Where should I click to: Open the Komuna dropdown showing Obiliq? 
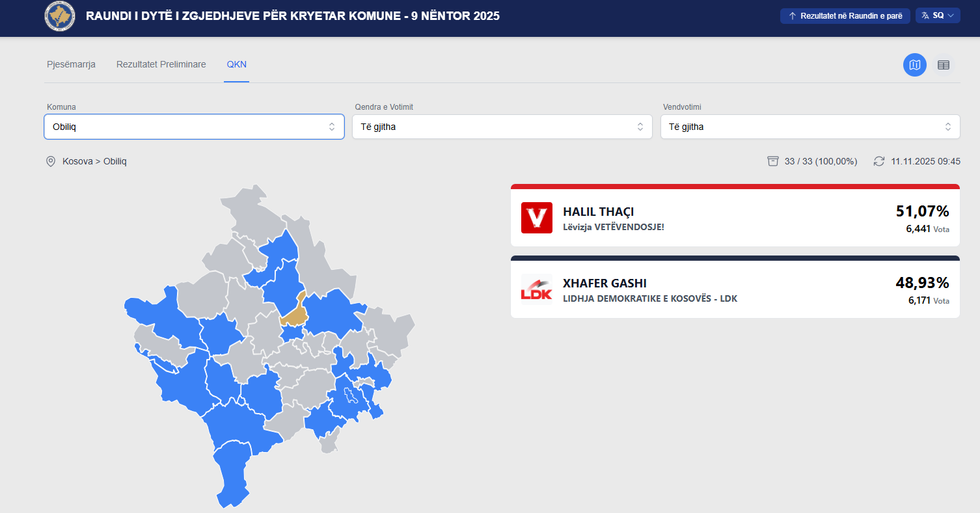coord(194,127)
